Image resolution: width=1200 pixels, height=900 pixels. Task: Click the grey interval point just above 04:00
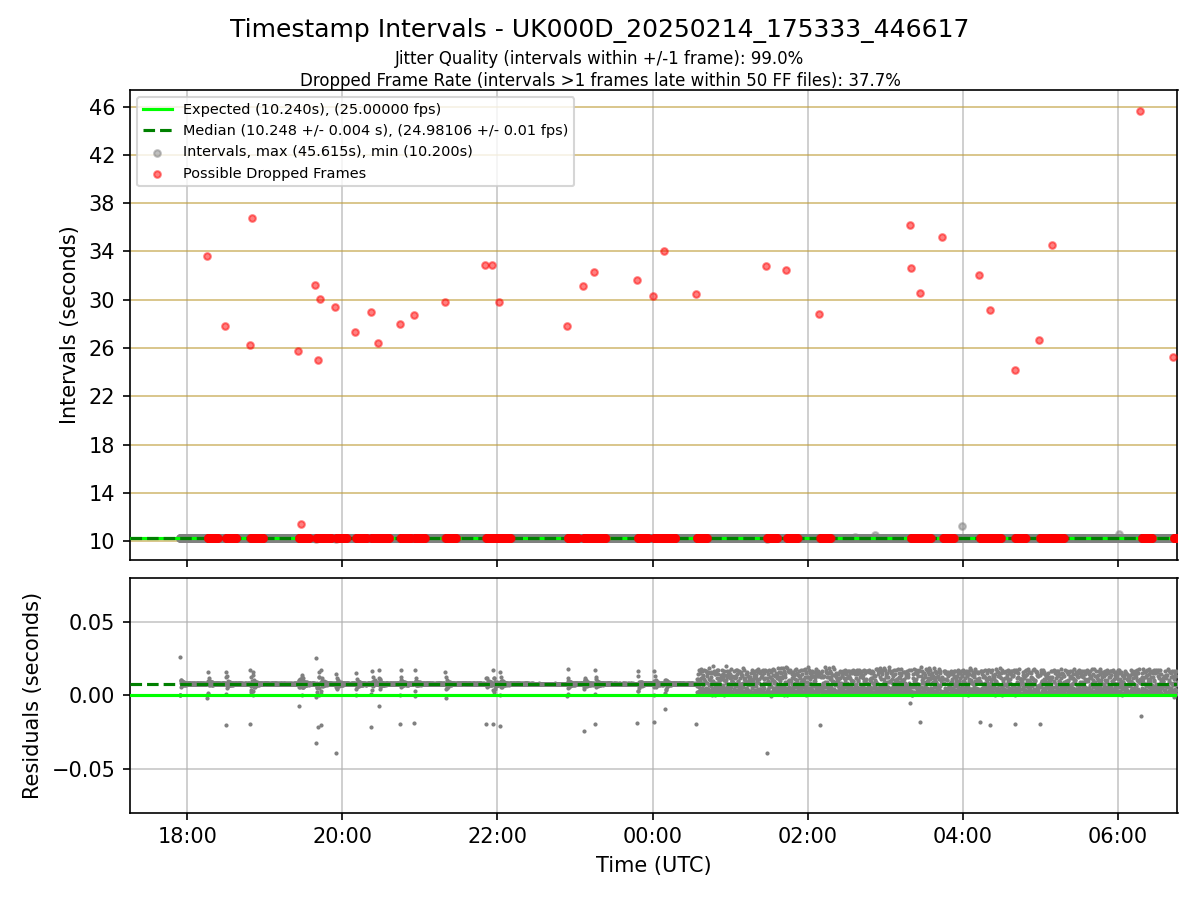pyautogui.click(x=962, y=526)
